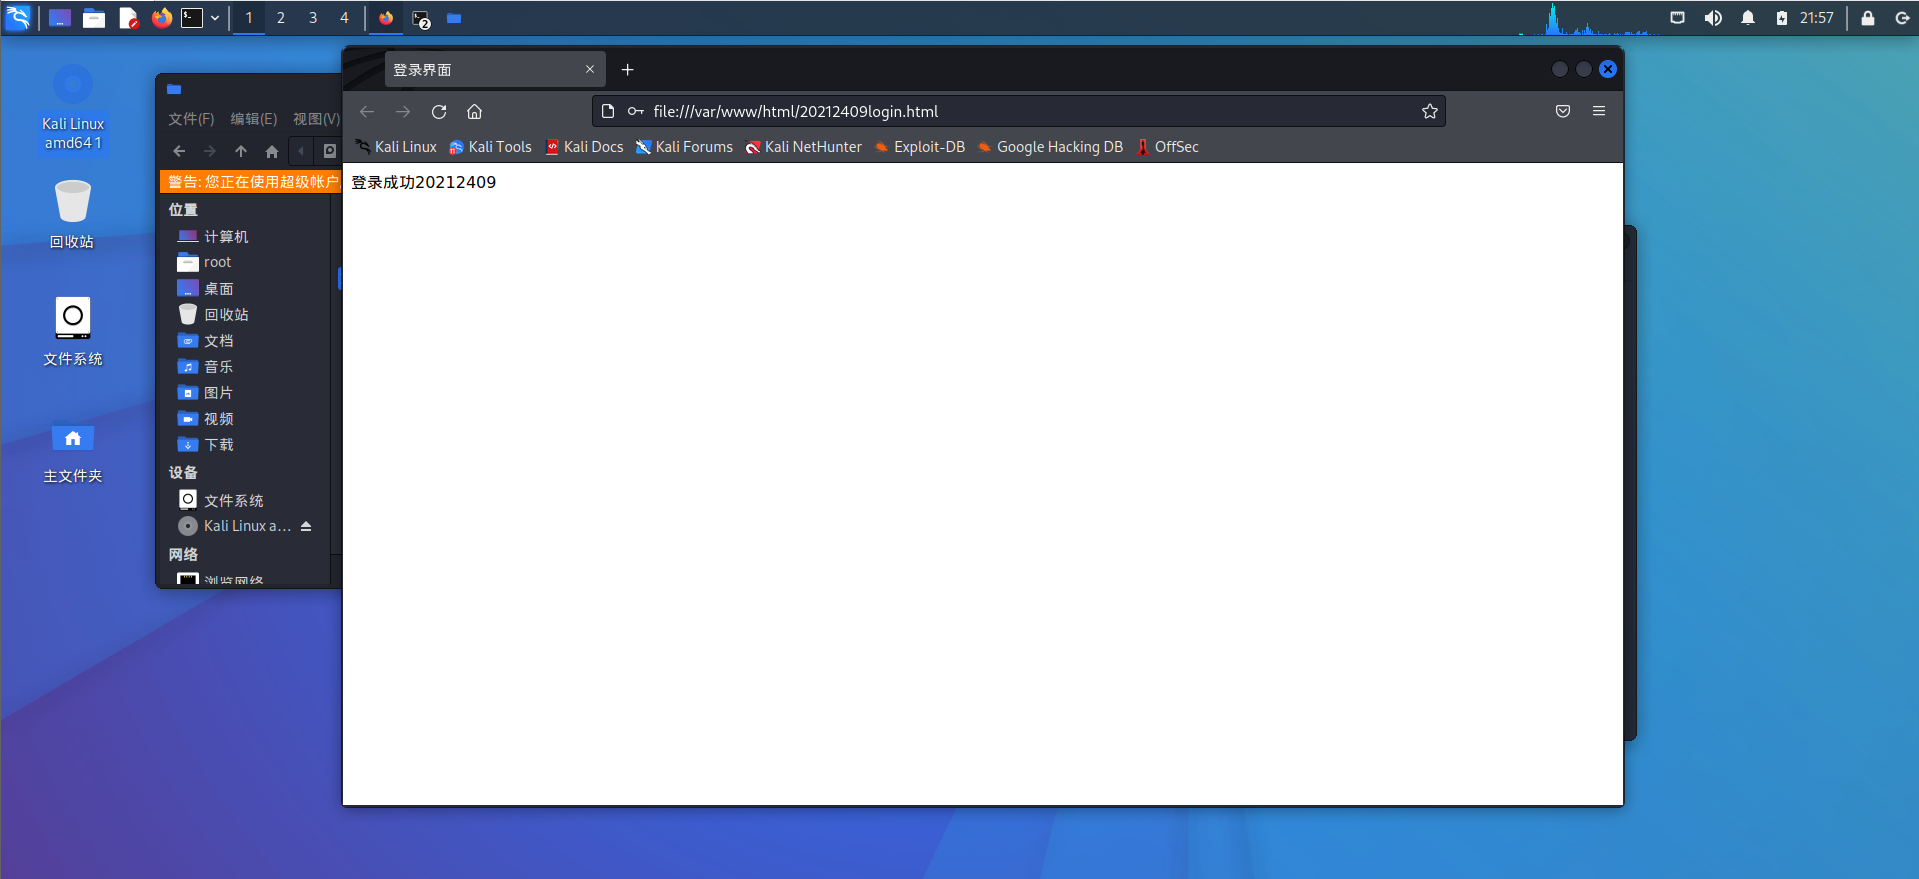Screen dimensions: 1919x879
Task: Click the file manager back arrow
Action: (x=179, y=151)
